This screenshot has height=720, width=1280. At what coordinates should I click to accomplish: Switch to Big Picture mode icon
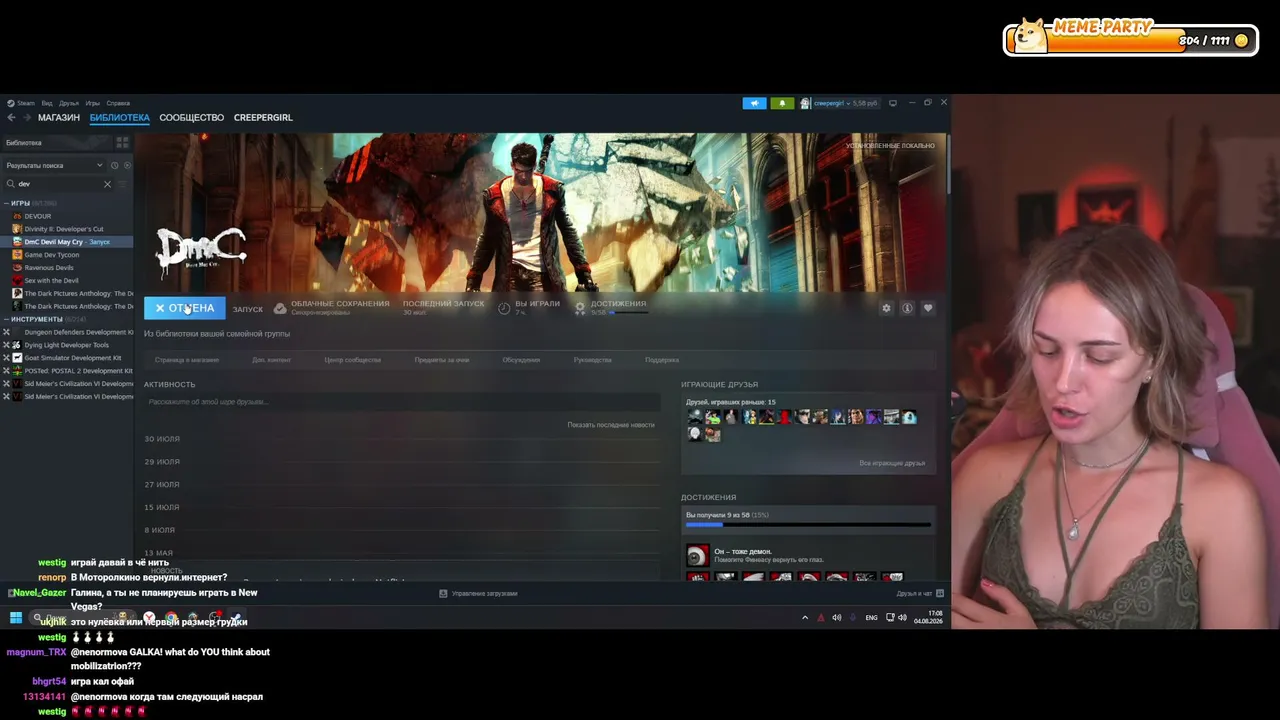coord(893,103)
